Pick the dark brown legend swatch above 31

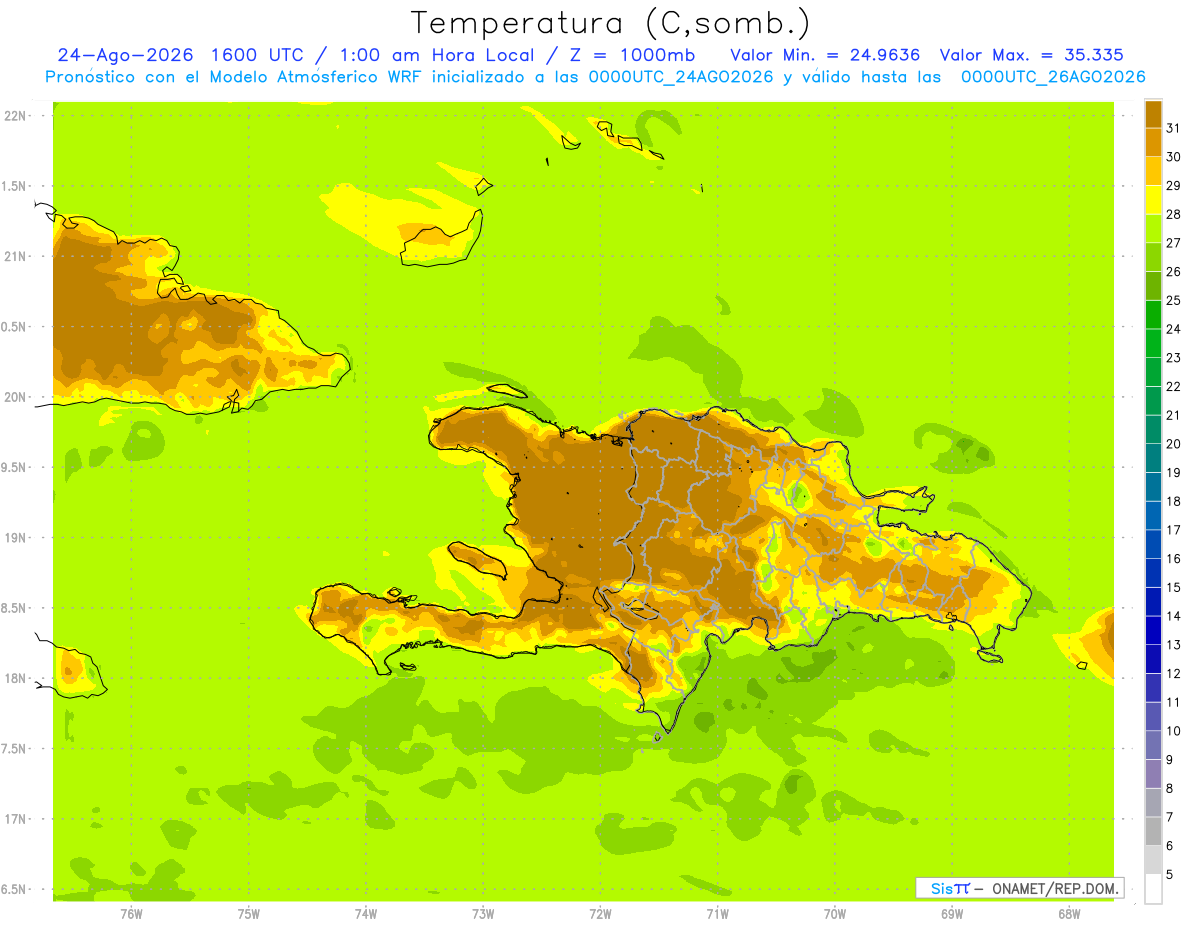click(x=1153, y=114)
